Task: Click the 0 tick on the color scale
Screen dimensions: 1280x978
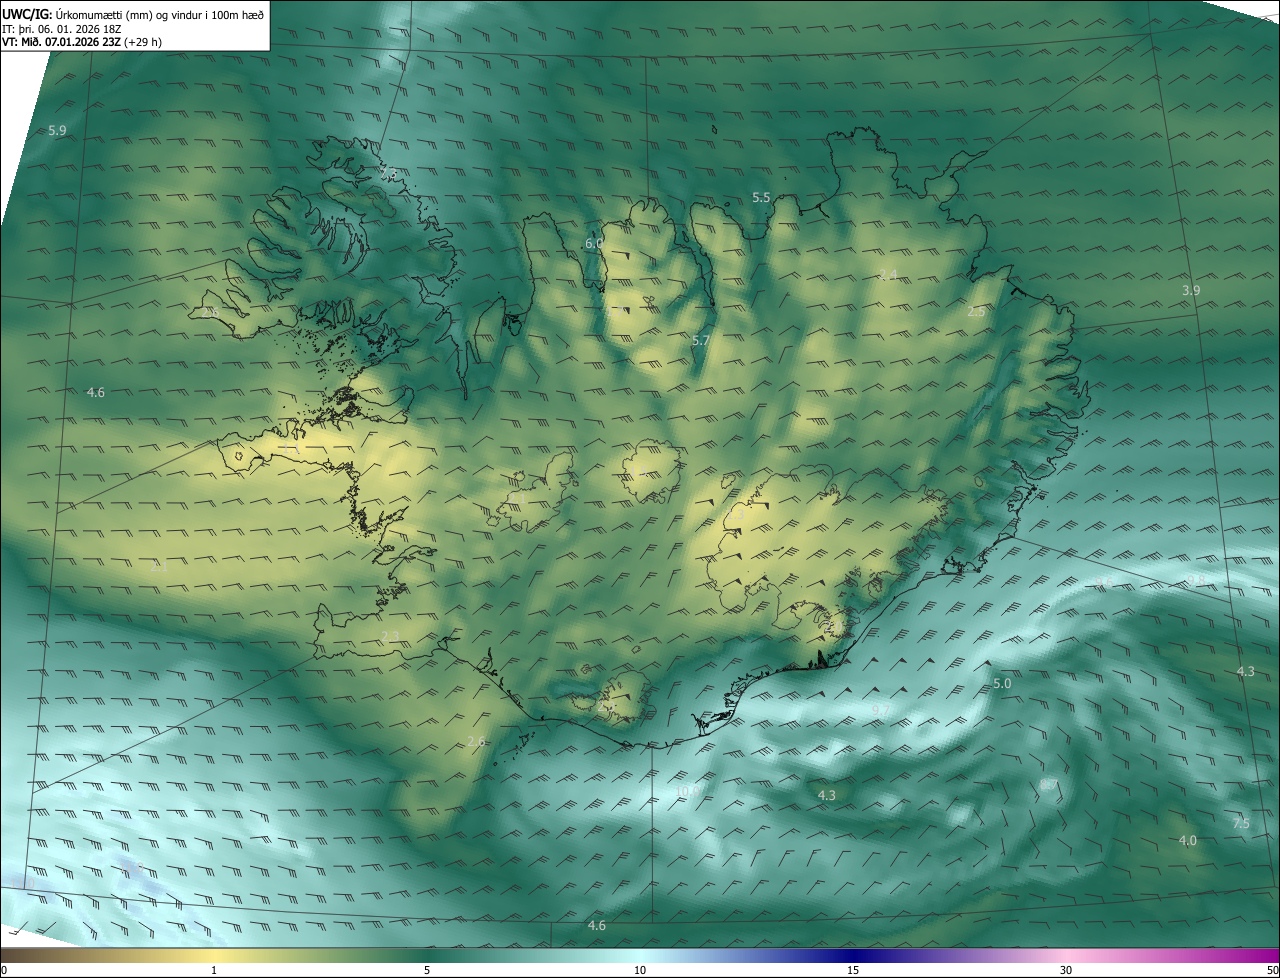Action: click(3, 970)
